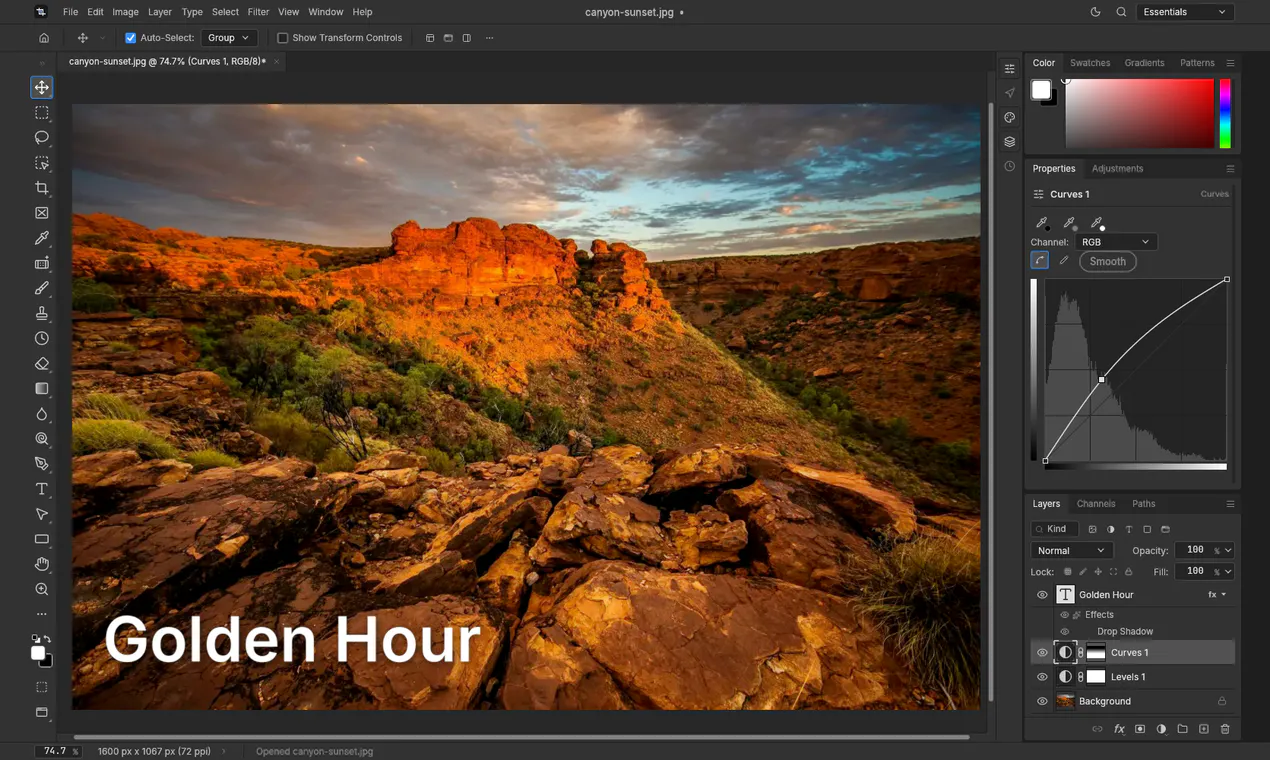Select the Gradient tool

(41, 389)
